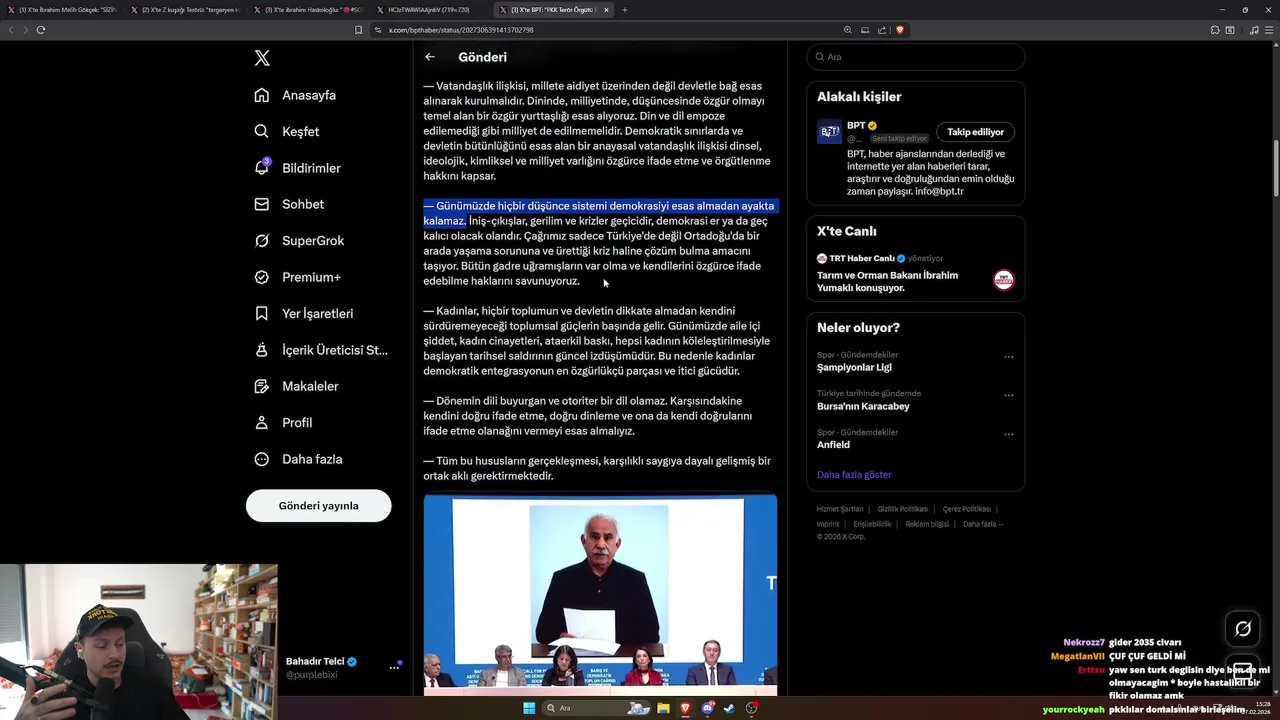Open Gizlilik Politikası footer link
This screenshot has height=720, width=1280.
pyautogui.click(x=903, y=509)
